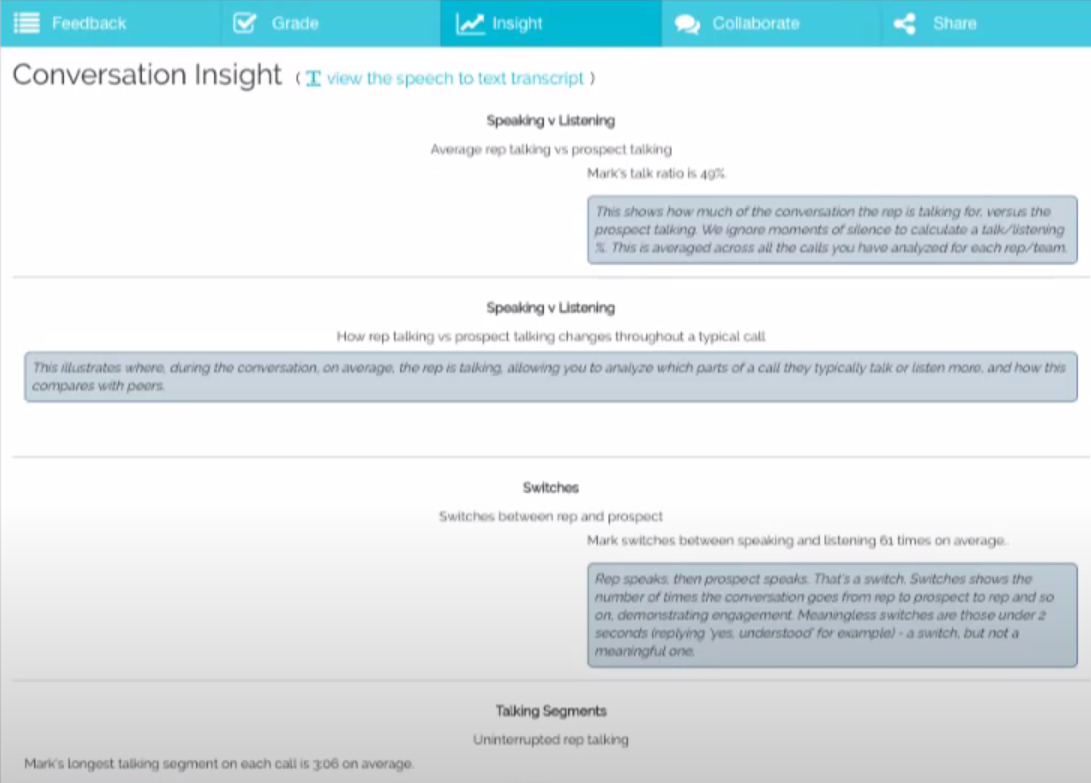The height and width of the screenshot is (783, 1091).
Task: Click the Share network icon
Action: tap(905, 24)
